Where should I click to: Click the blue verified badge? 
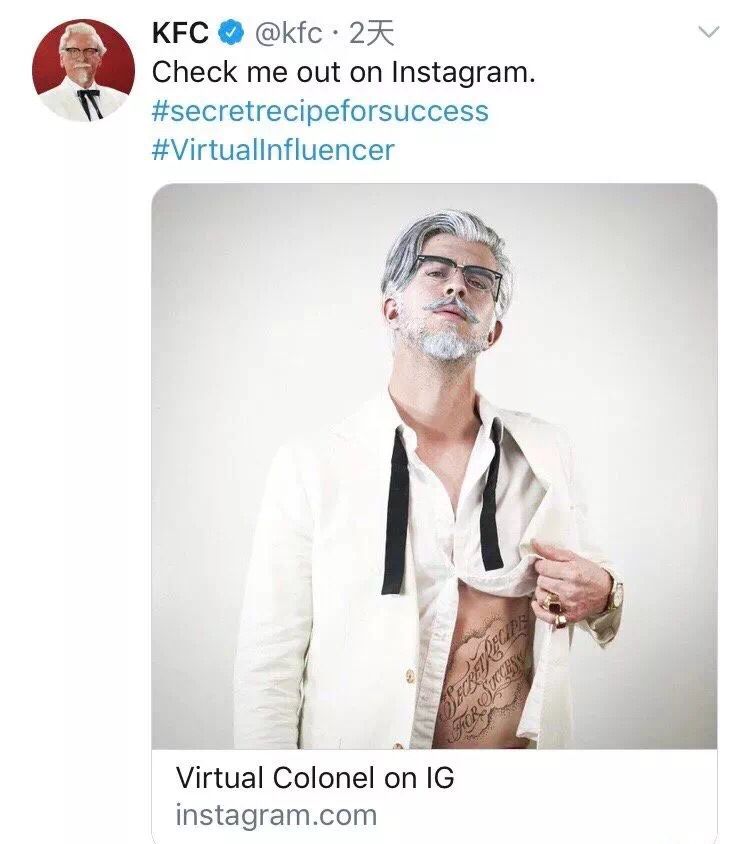[x=232, y=33]
